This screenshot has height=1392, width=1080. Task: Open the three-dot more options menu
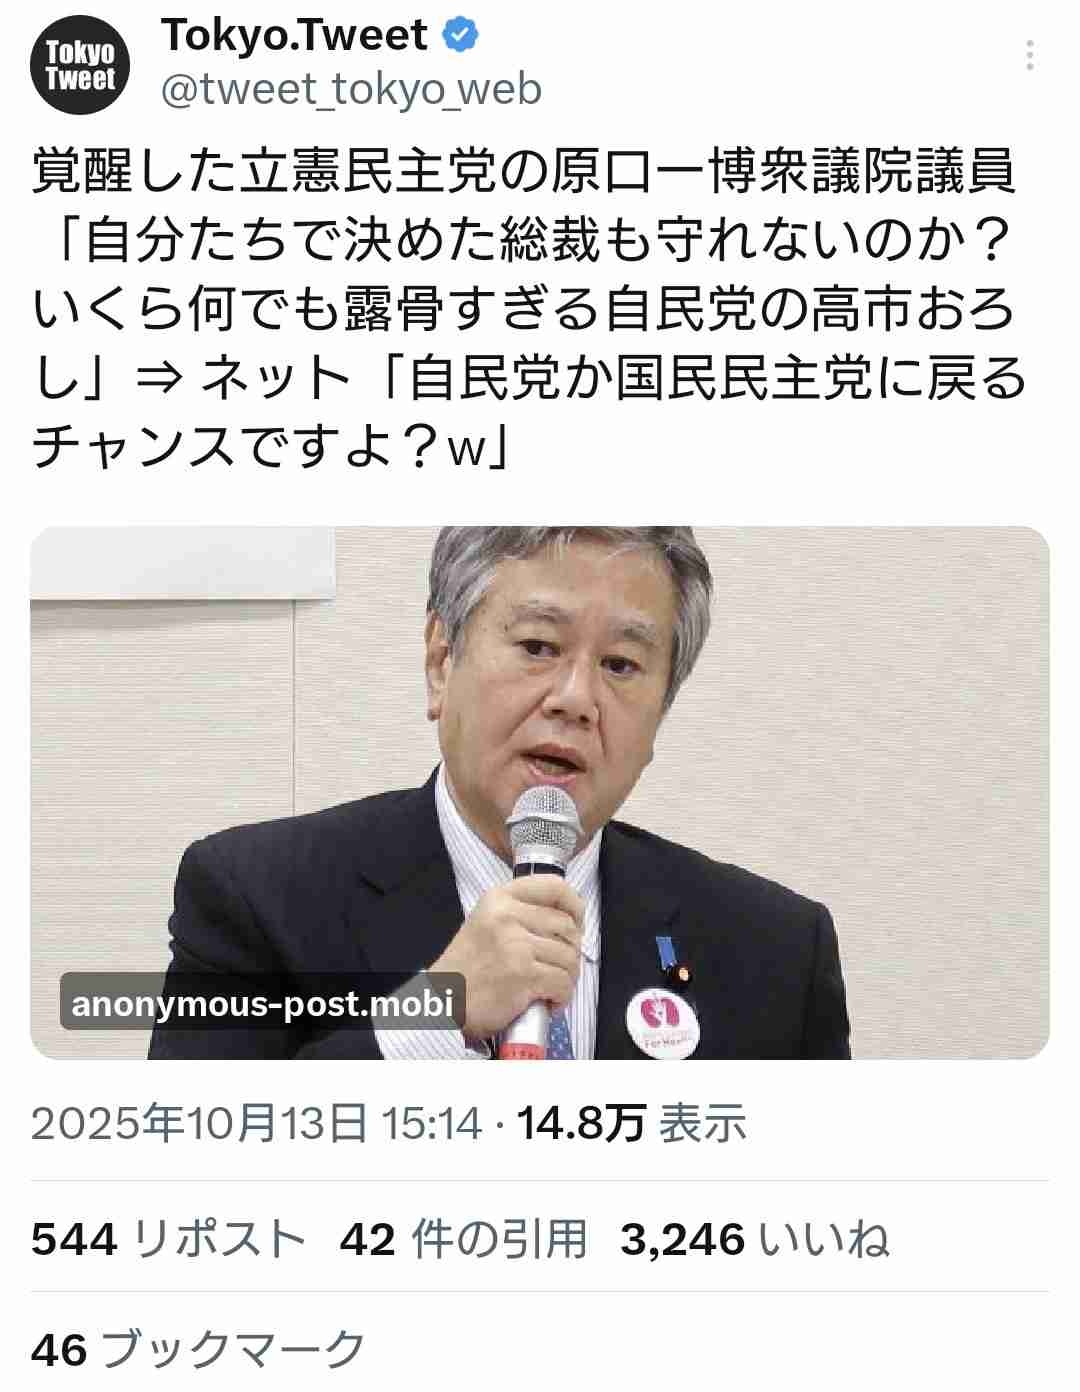click(1031, 56)
